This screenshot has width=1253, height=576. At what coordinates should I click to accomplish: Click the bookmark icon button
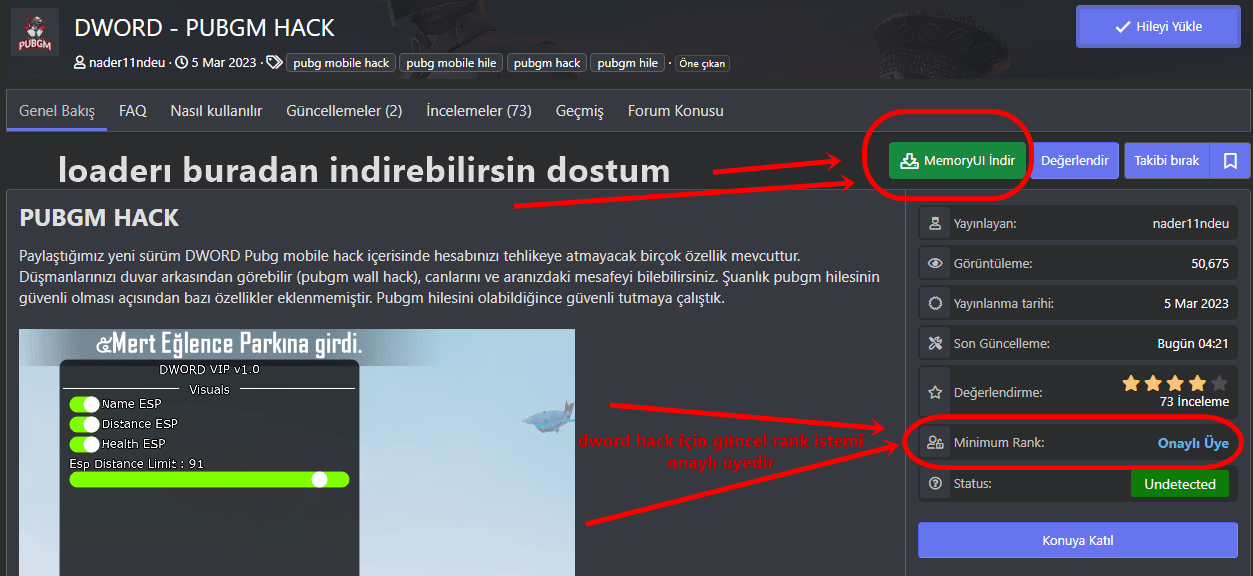pyautogui.click(x=1230, y=160)
